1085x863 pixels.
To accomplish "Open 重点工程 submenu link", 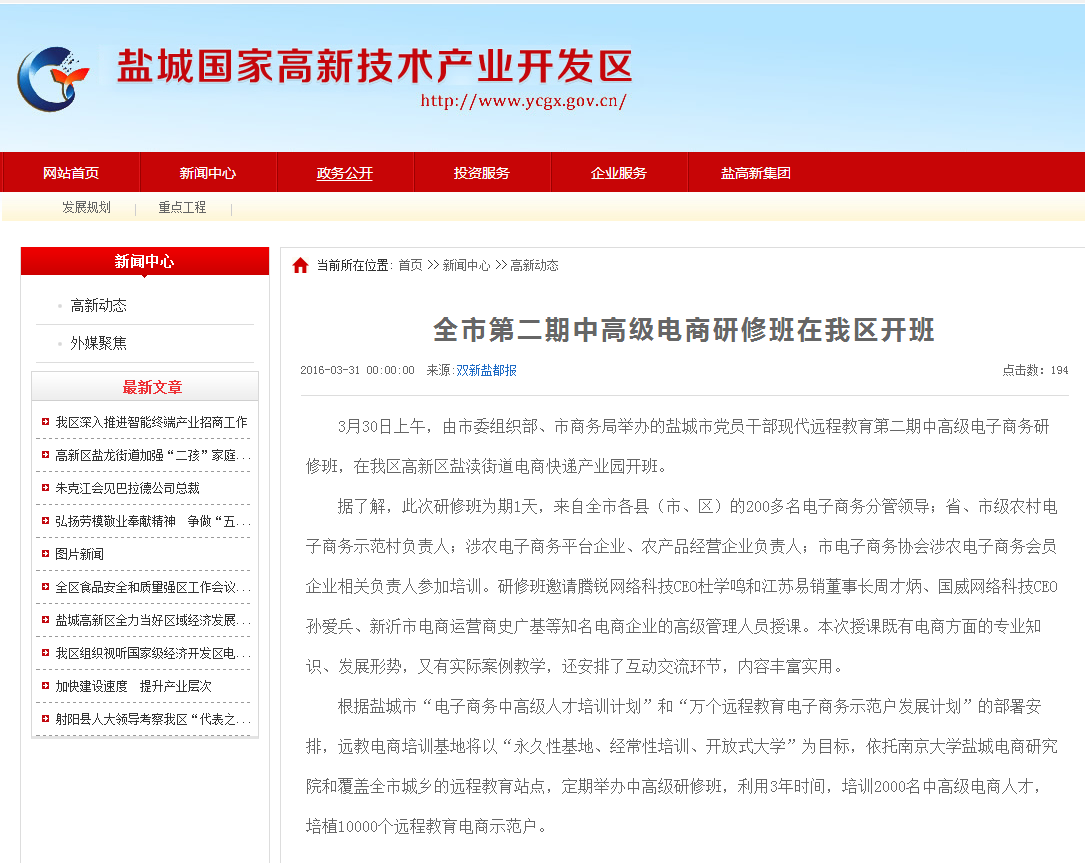I will click(x=182, y=207).
